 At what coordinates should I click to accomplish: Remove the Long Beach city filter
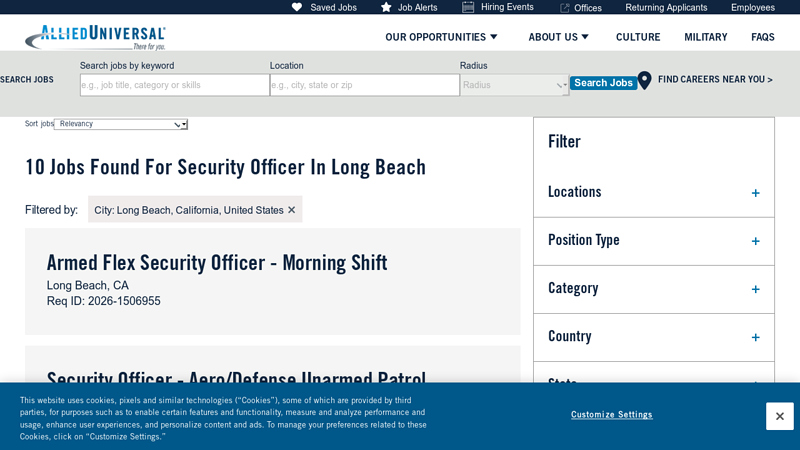291,210
